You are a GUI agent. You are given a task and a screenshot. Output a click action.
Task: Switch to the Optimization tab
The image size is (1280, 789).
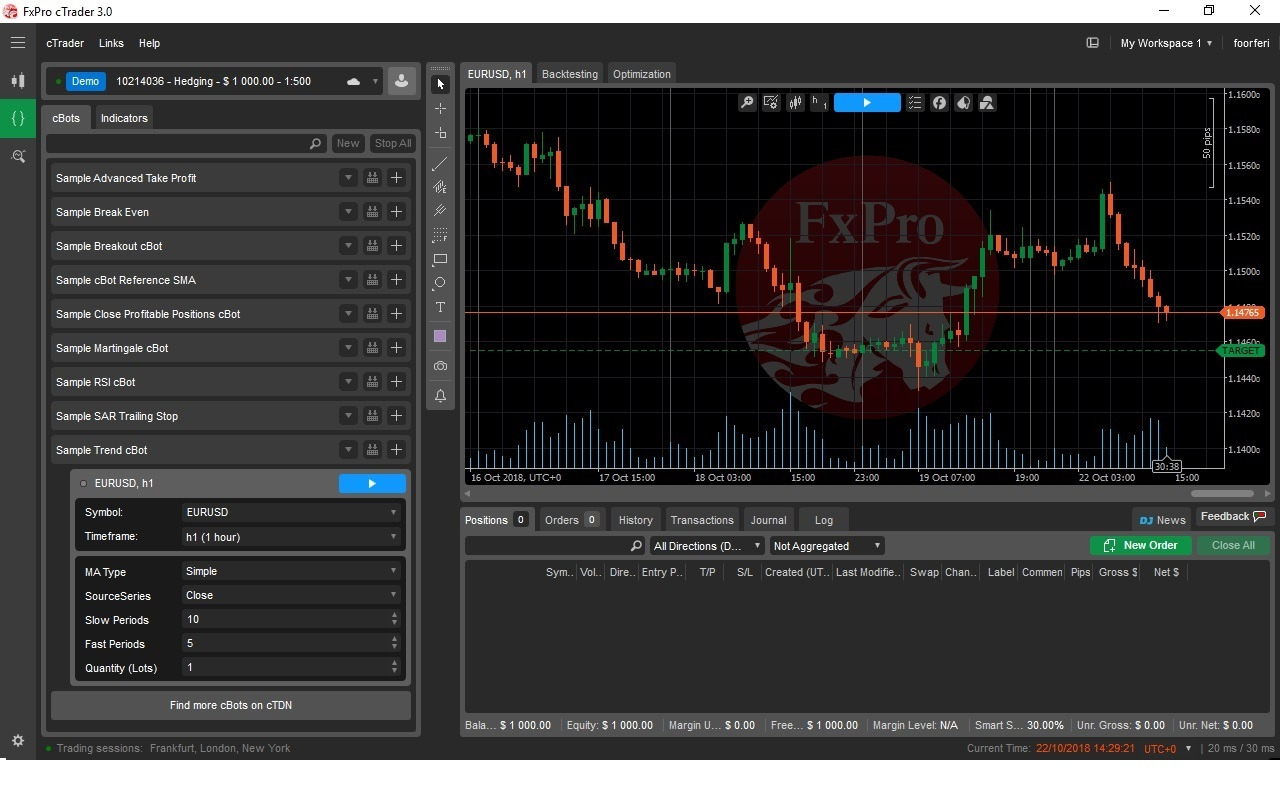[642, 74]
